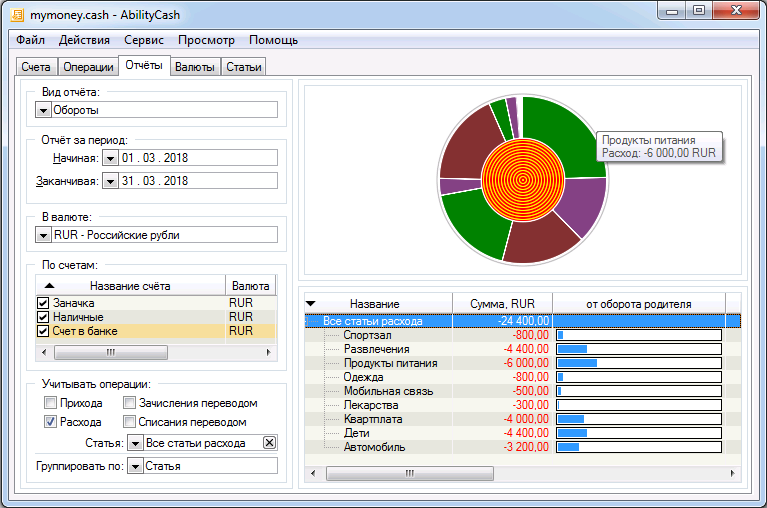Click the striped center of pie chart
This screenshot has width=767, height=508.
coord(523,180)
